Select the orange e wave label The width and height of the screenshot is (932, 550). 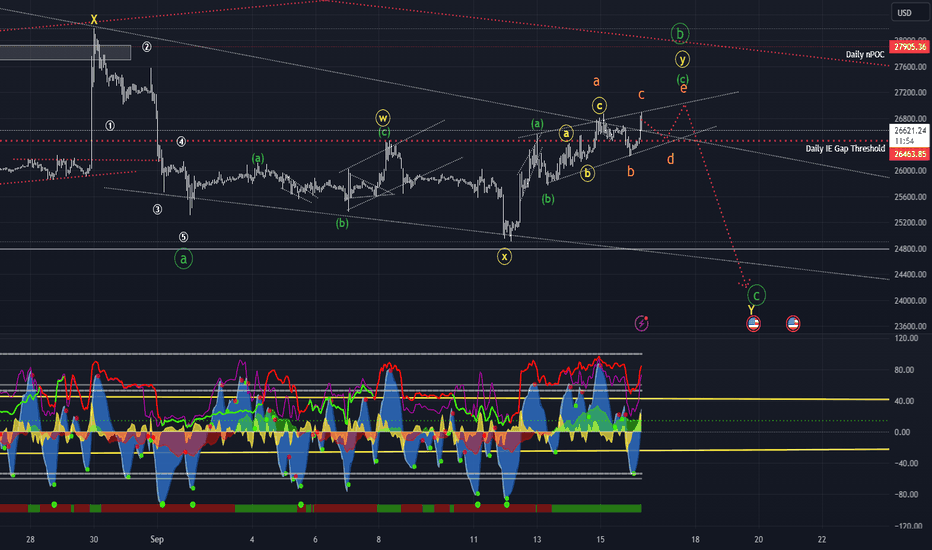(684, 88)
